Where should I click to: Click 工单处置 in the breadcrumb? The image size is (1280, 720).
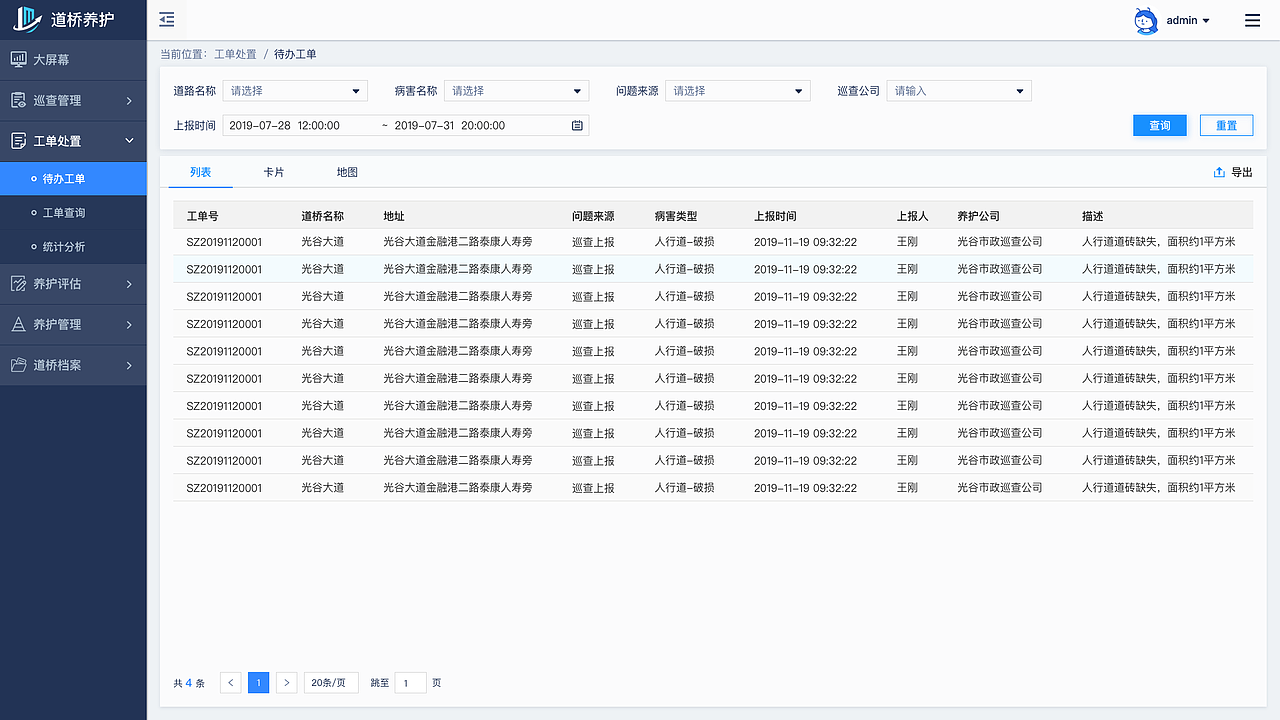click(235, 54)
